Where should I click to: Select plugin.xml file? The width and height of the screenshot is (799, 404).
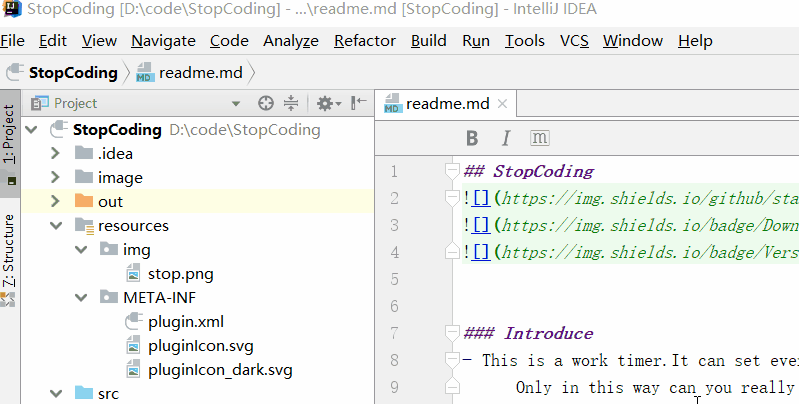197,321
